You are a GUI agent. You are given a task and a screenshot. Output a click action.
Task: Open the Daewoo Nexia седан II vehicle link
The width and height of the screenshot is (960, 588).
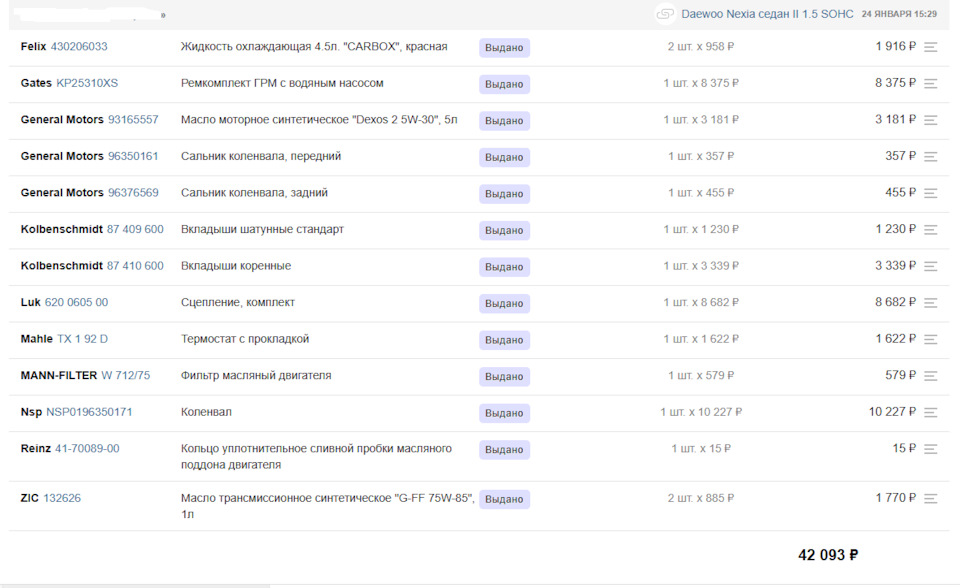[767, 14]
